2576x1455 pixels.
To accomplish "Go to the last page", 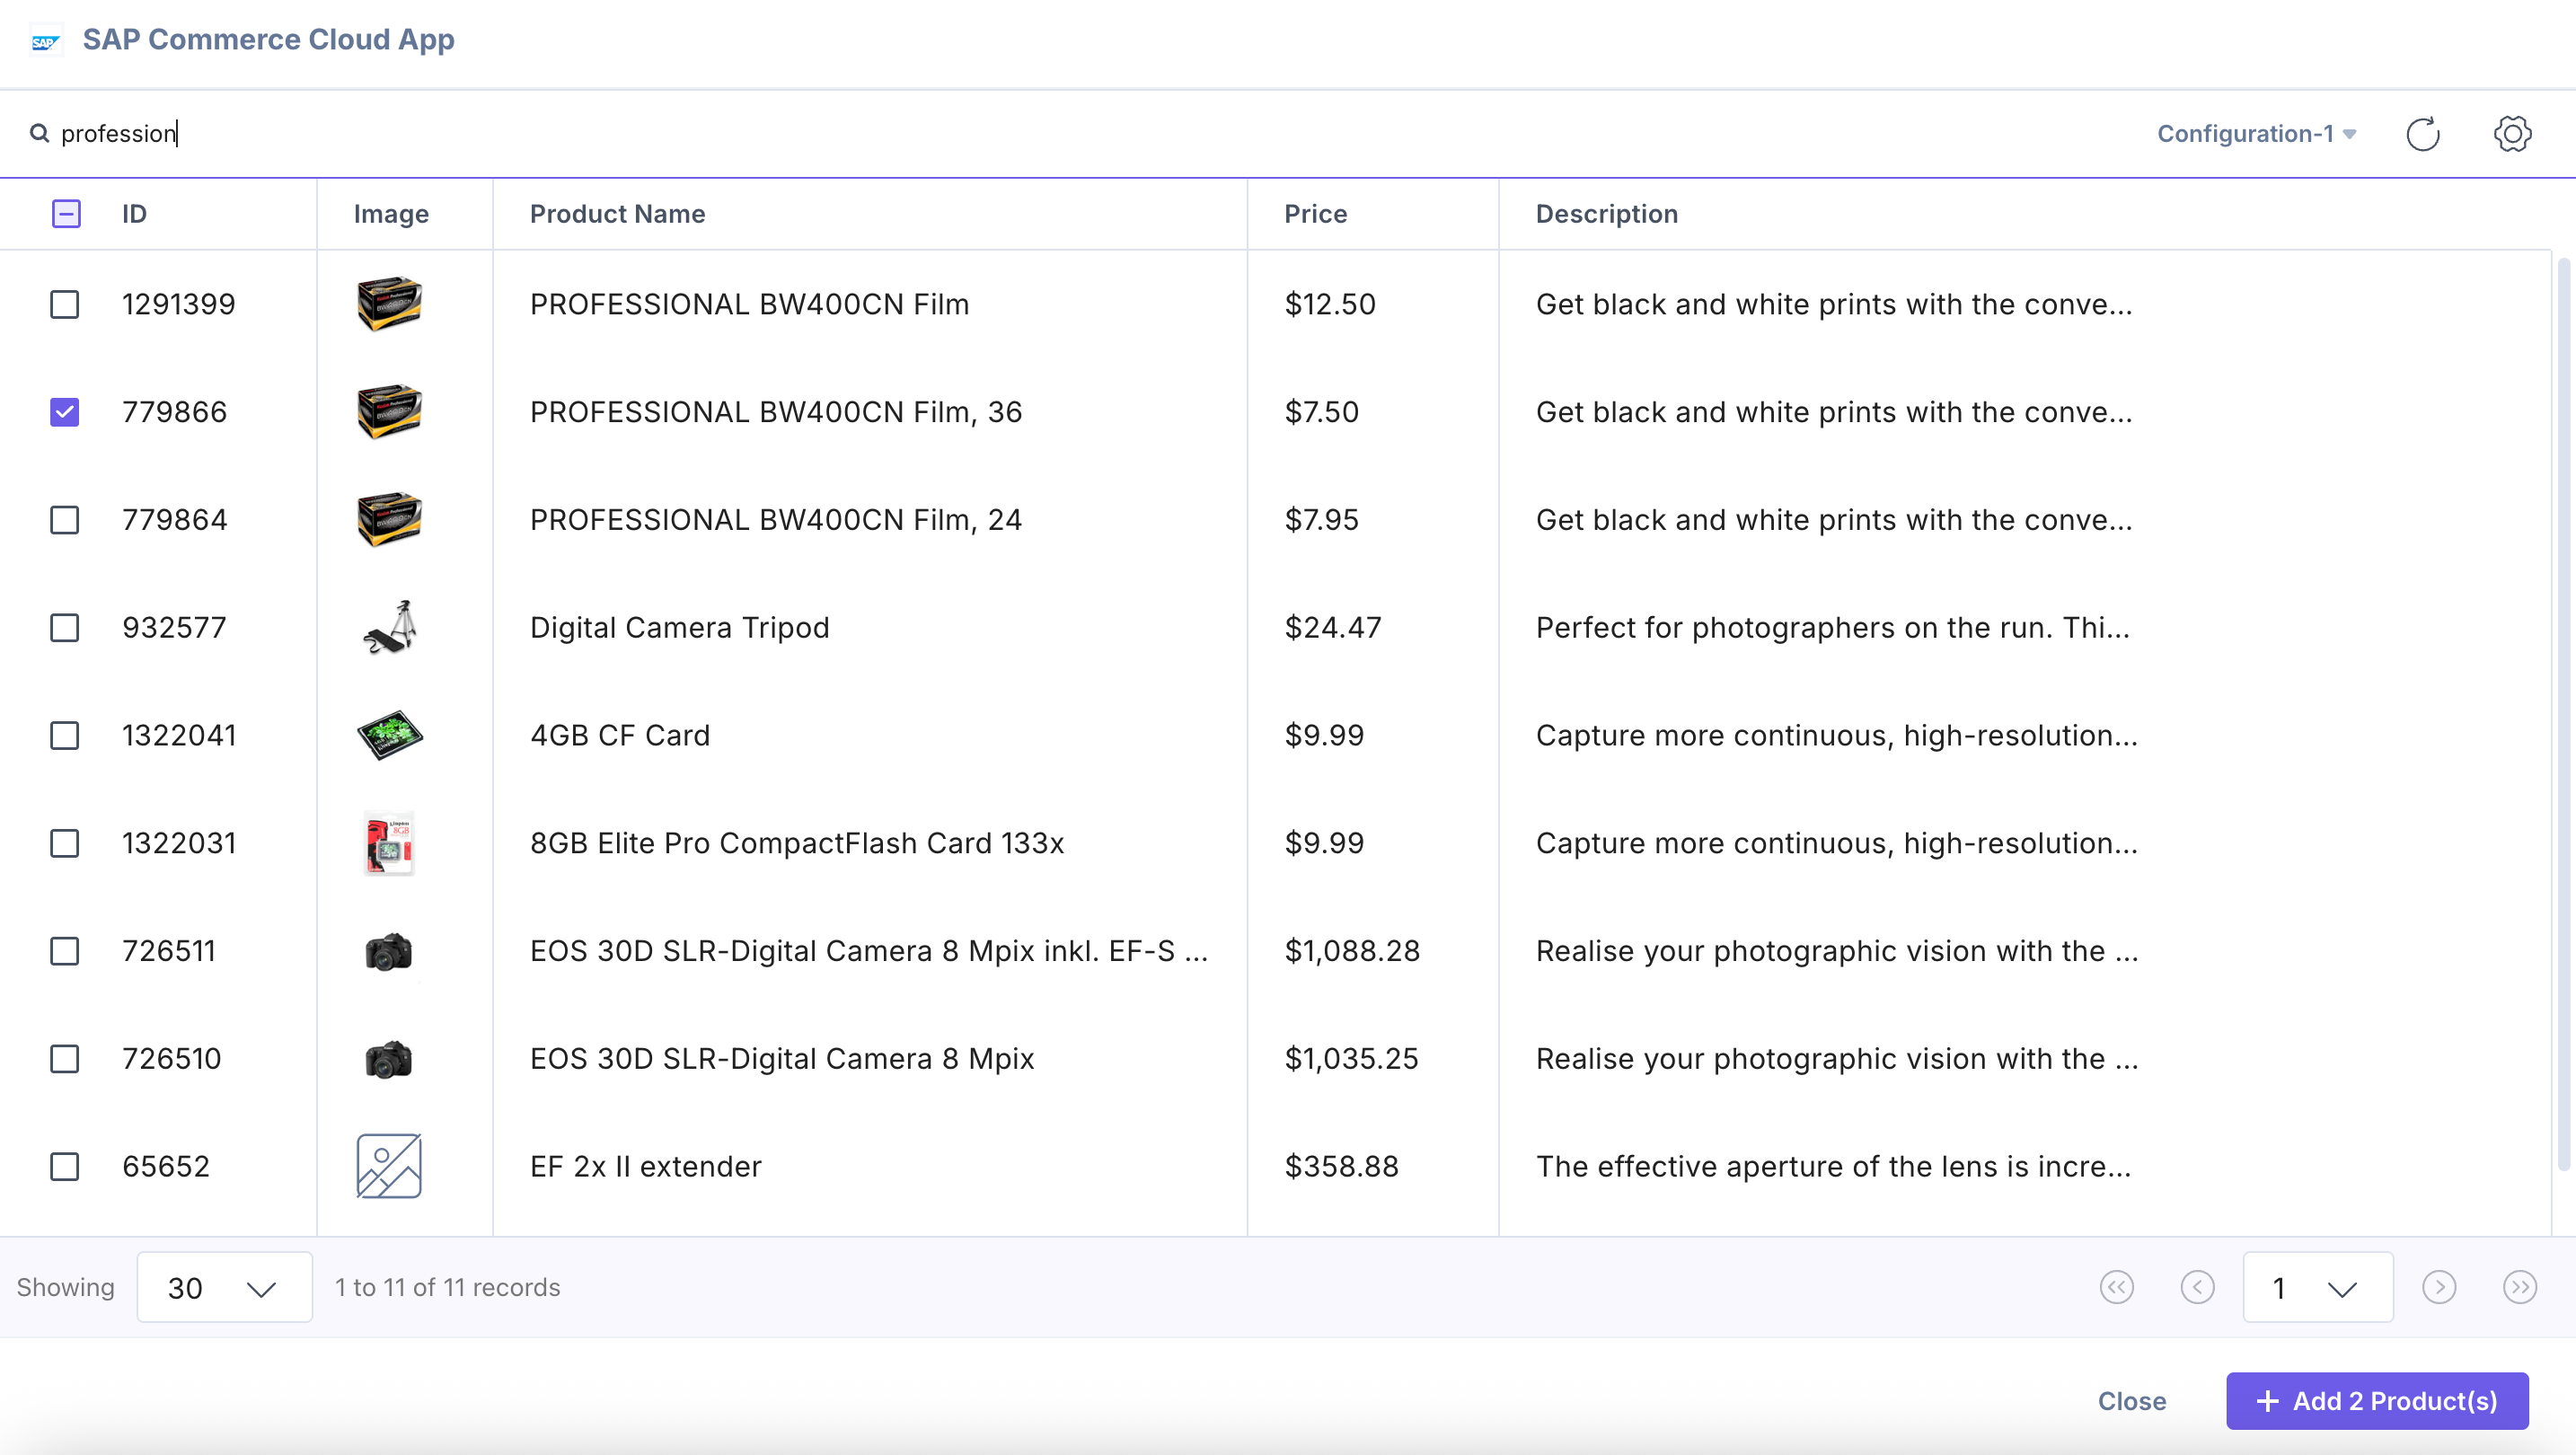I will pyautogui.click(x=2520, y=1287).
